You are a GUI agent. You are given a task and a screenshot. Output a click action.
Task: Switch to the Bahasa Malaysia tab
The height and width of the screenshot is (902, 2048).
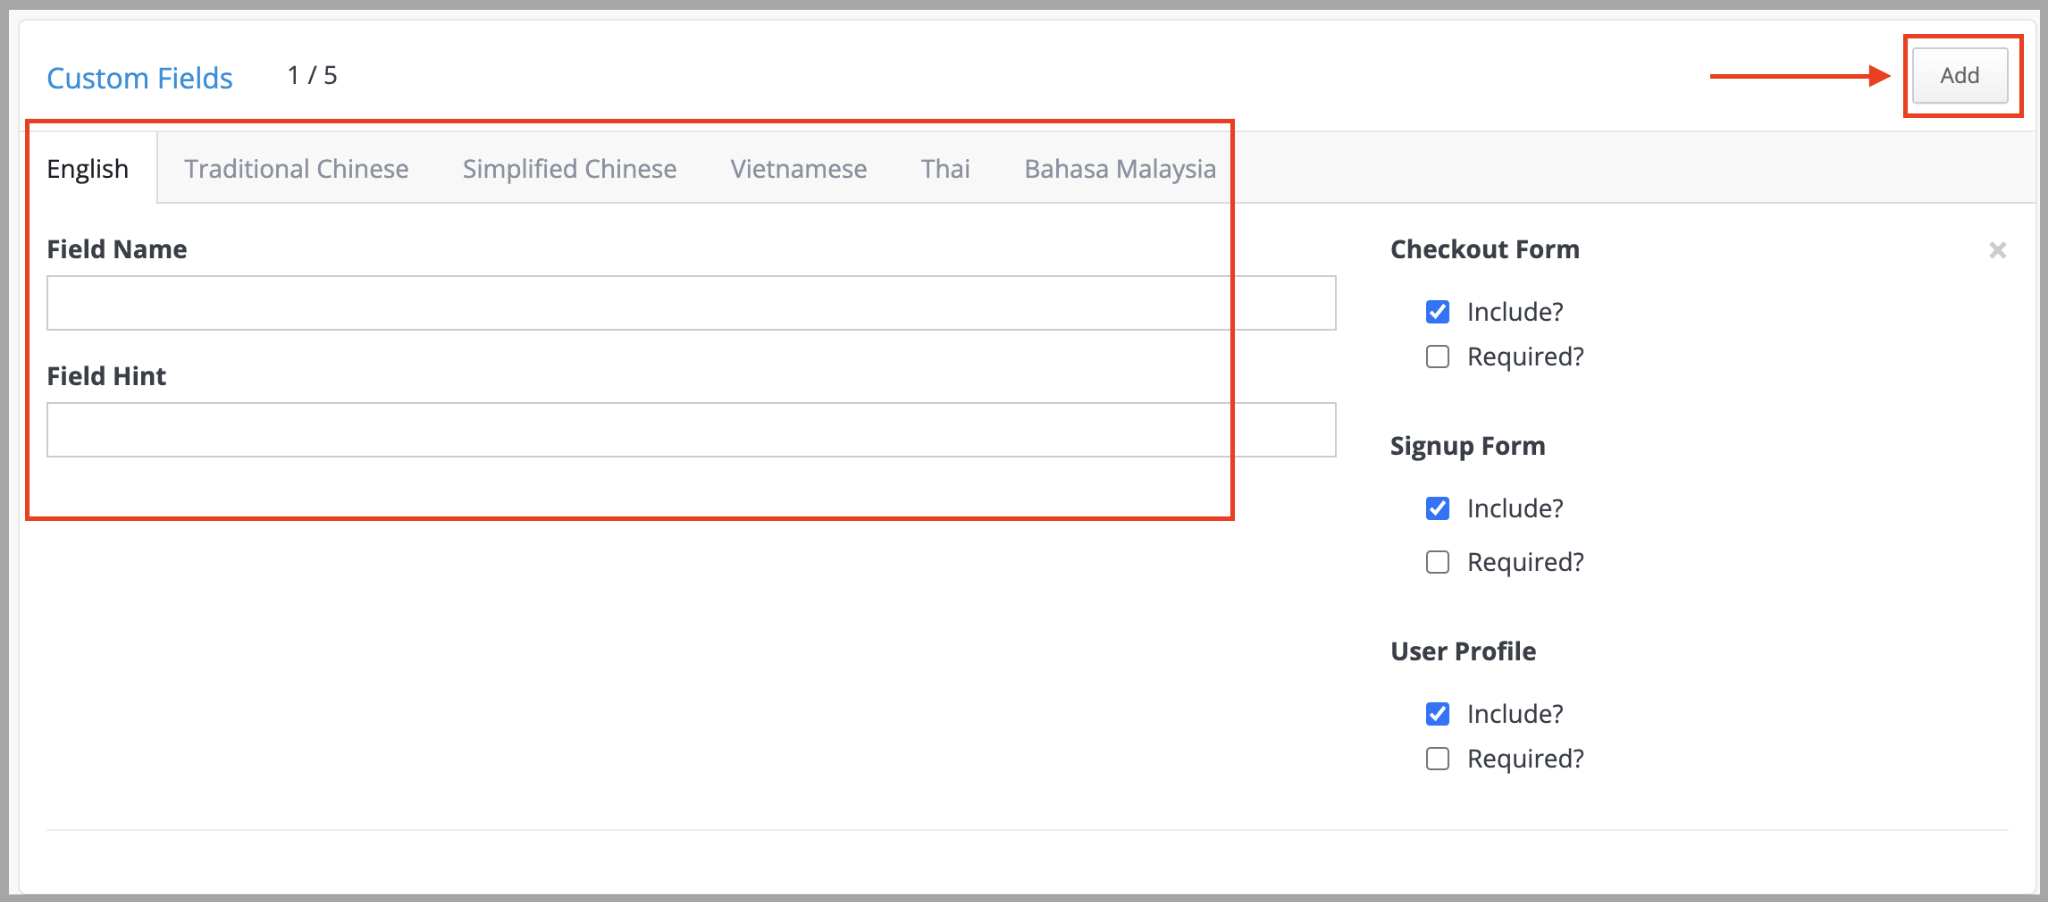[x=1120, y=168]
